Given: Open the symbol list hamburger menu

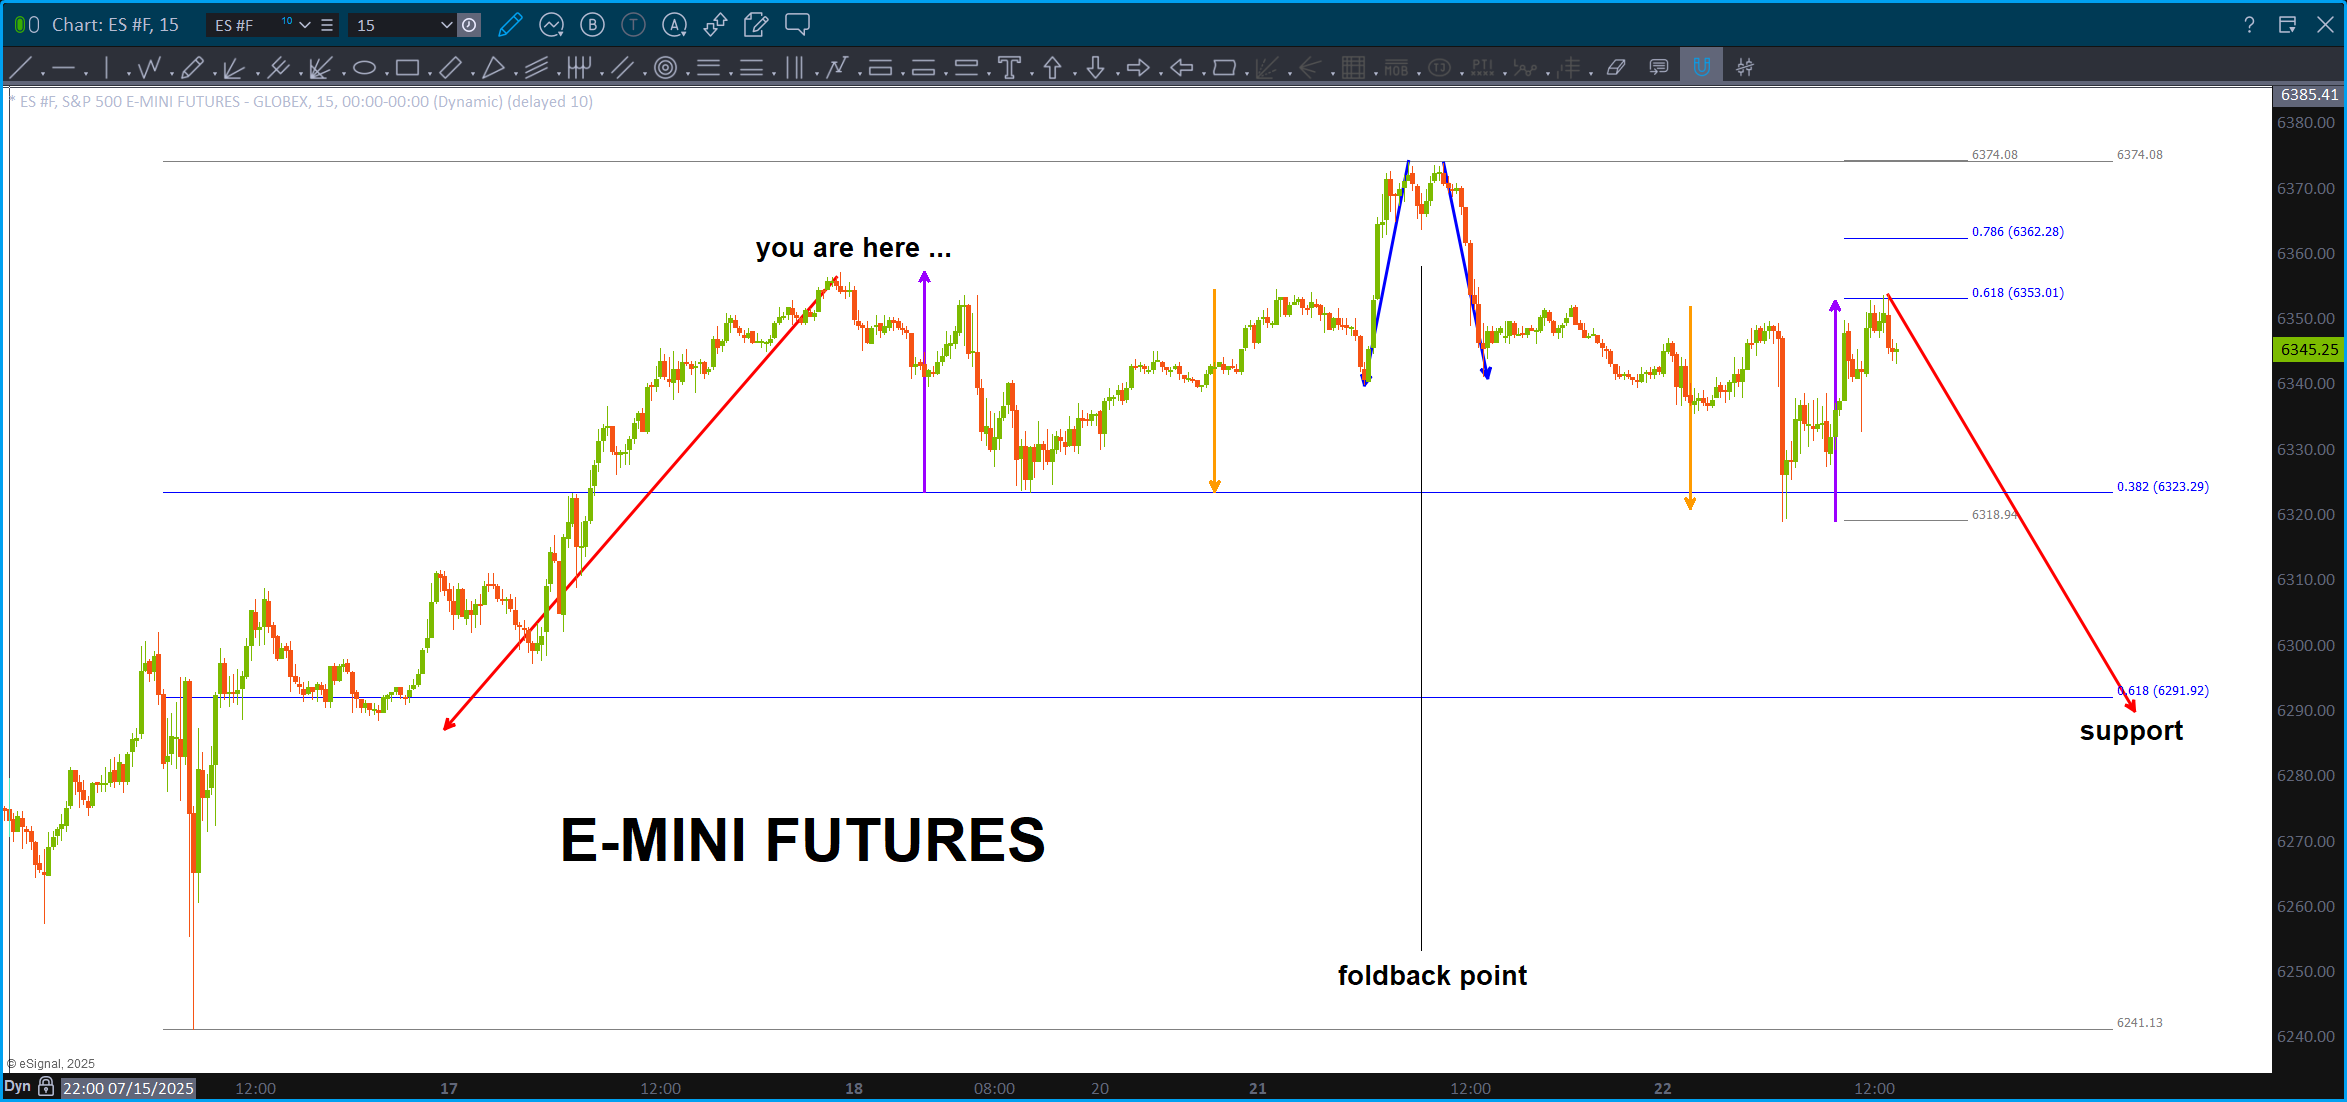Looking at the screenshot, I should pyautogui.click(x=327, y=25).
